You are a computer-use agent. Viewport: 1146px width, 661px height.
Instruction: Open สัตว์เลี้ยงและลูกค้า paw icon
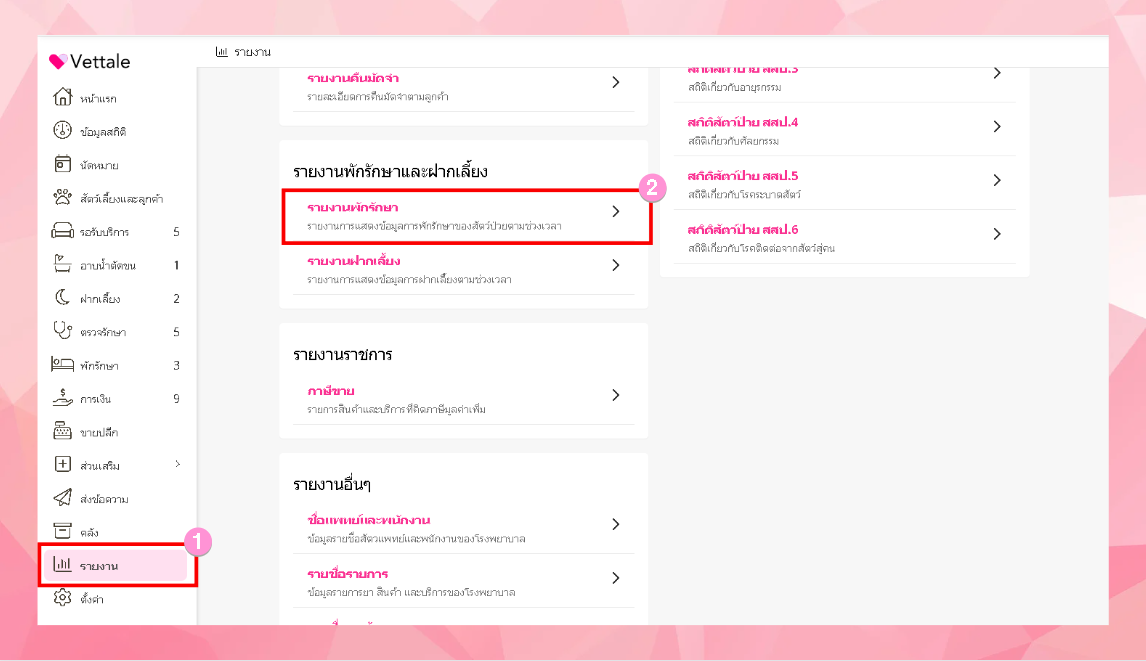click(63, 197)
